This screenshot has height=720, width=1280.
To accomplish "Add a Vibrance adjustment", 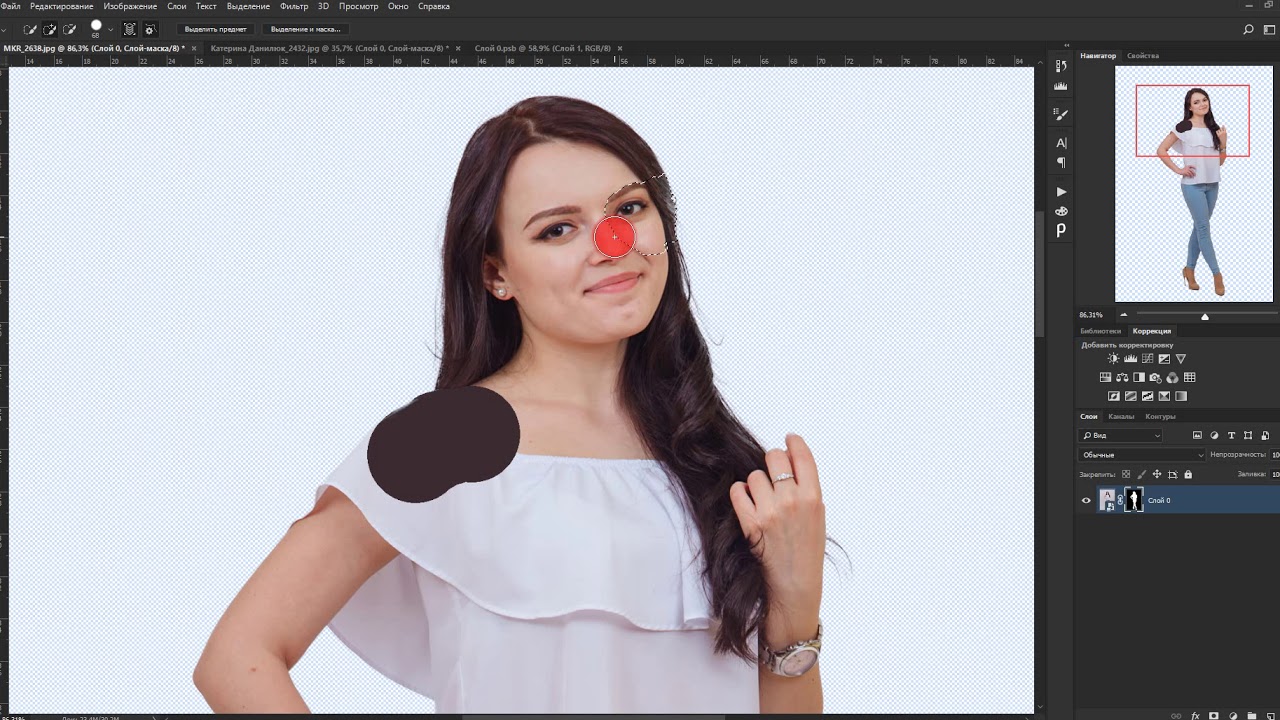I will point(1181,359).
